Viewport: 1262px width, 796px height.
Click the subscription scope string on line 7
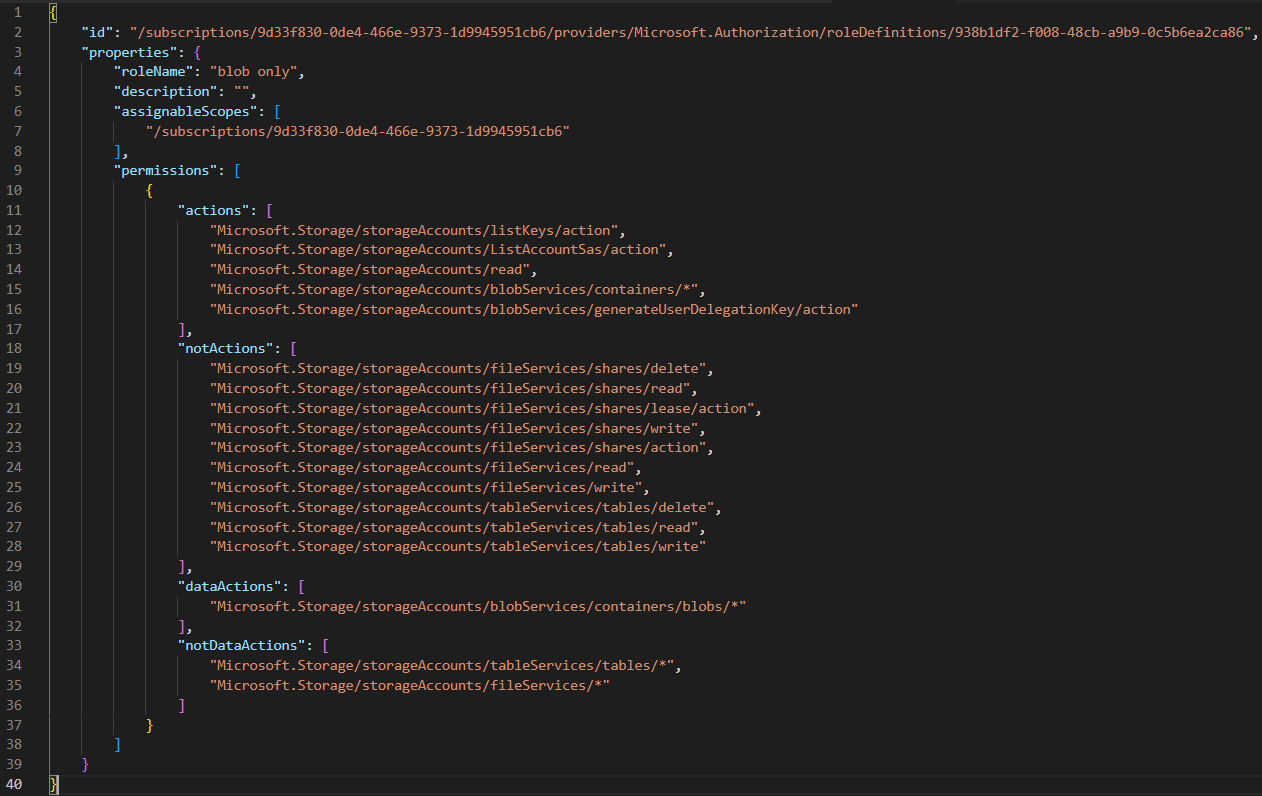359,131
